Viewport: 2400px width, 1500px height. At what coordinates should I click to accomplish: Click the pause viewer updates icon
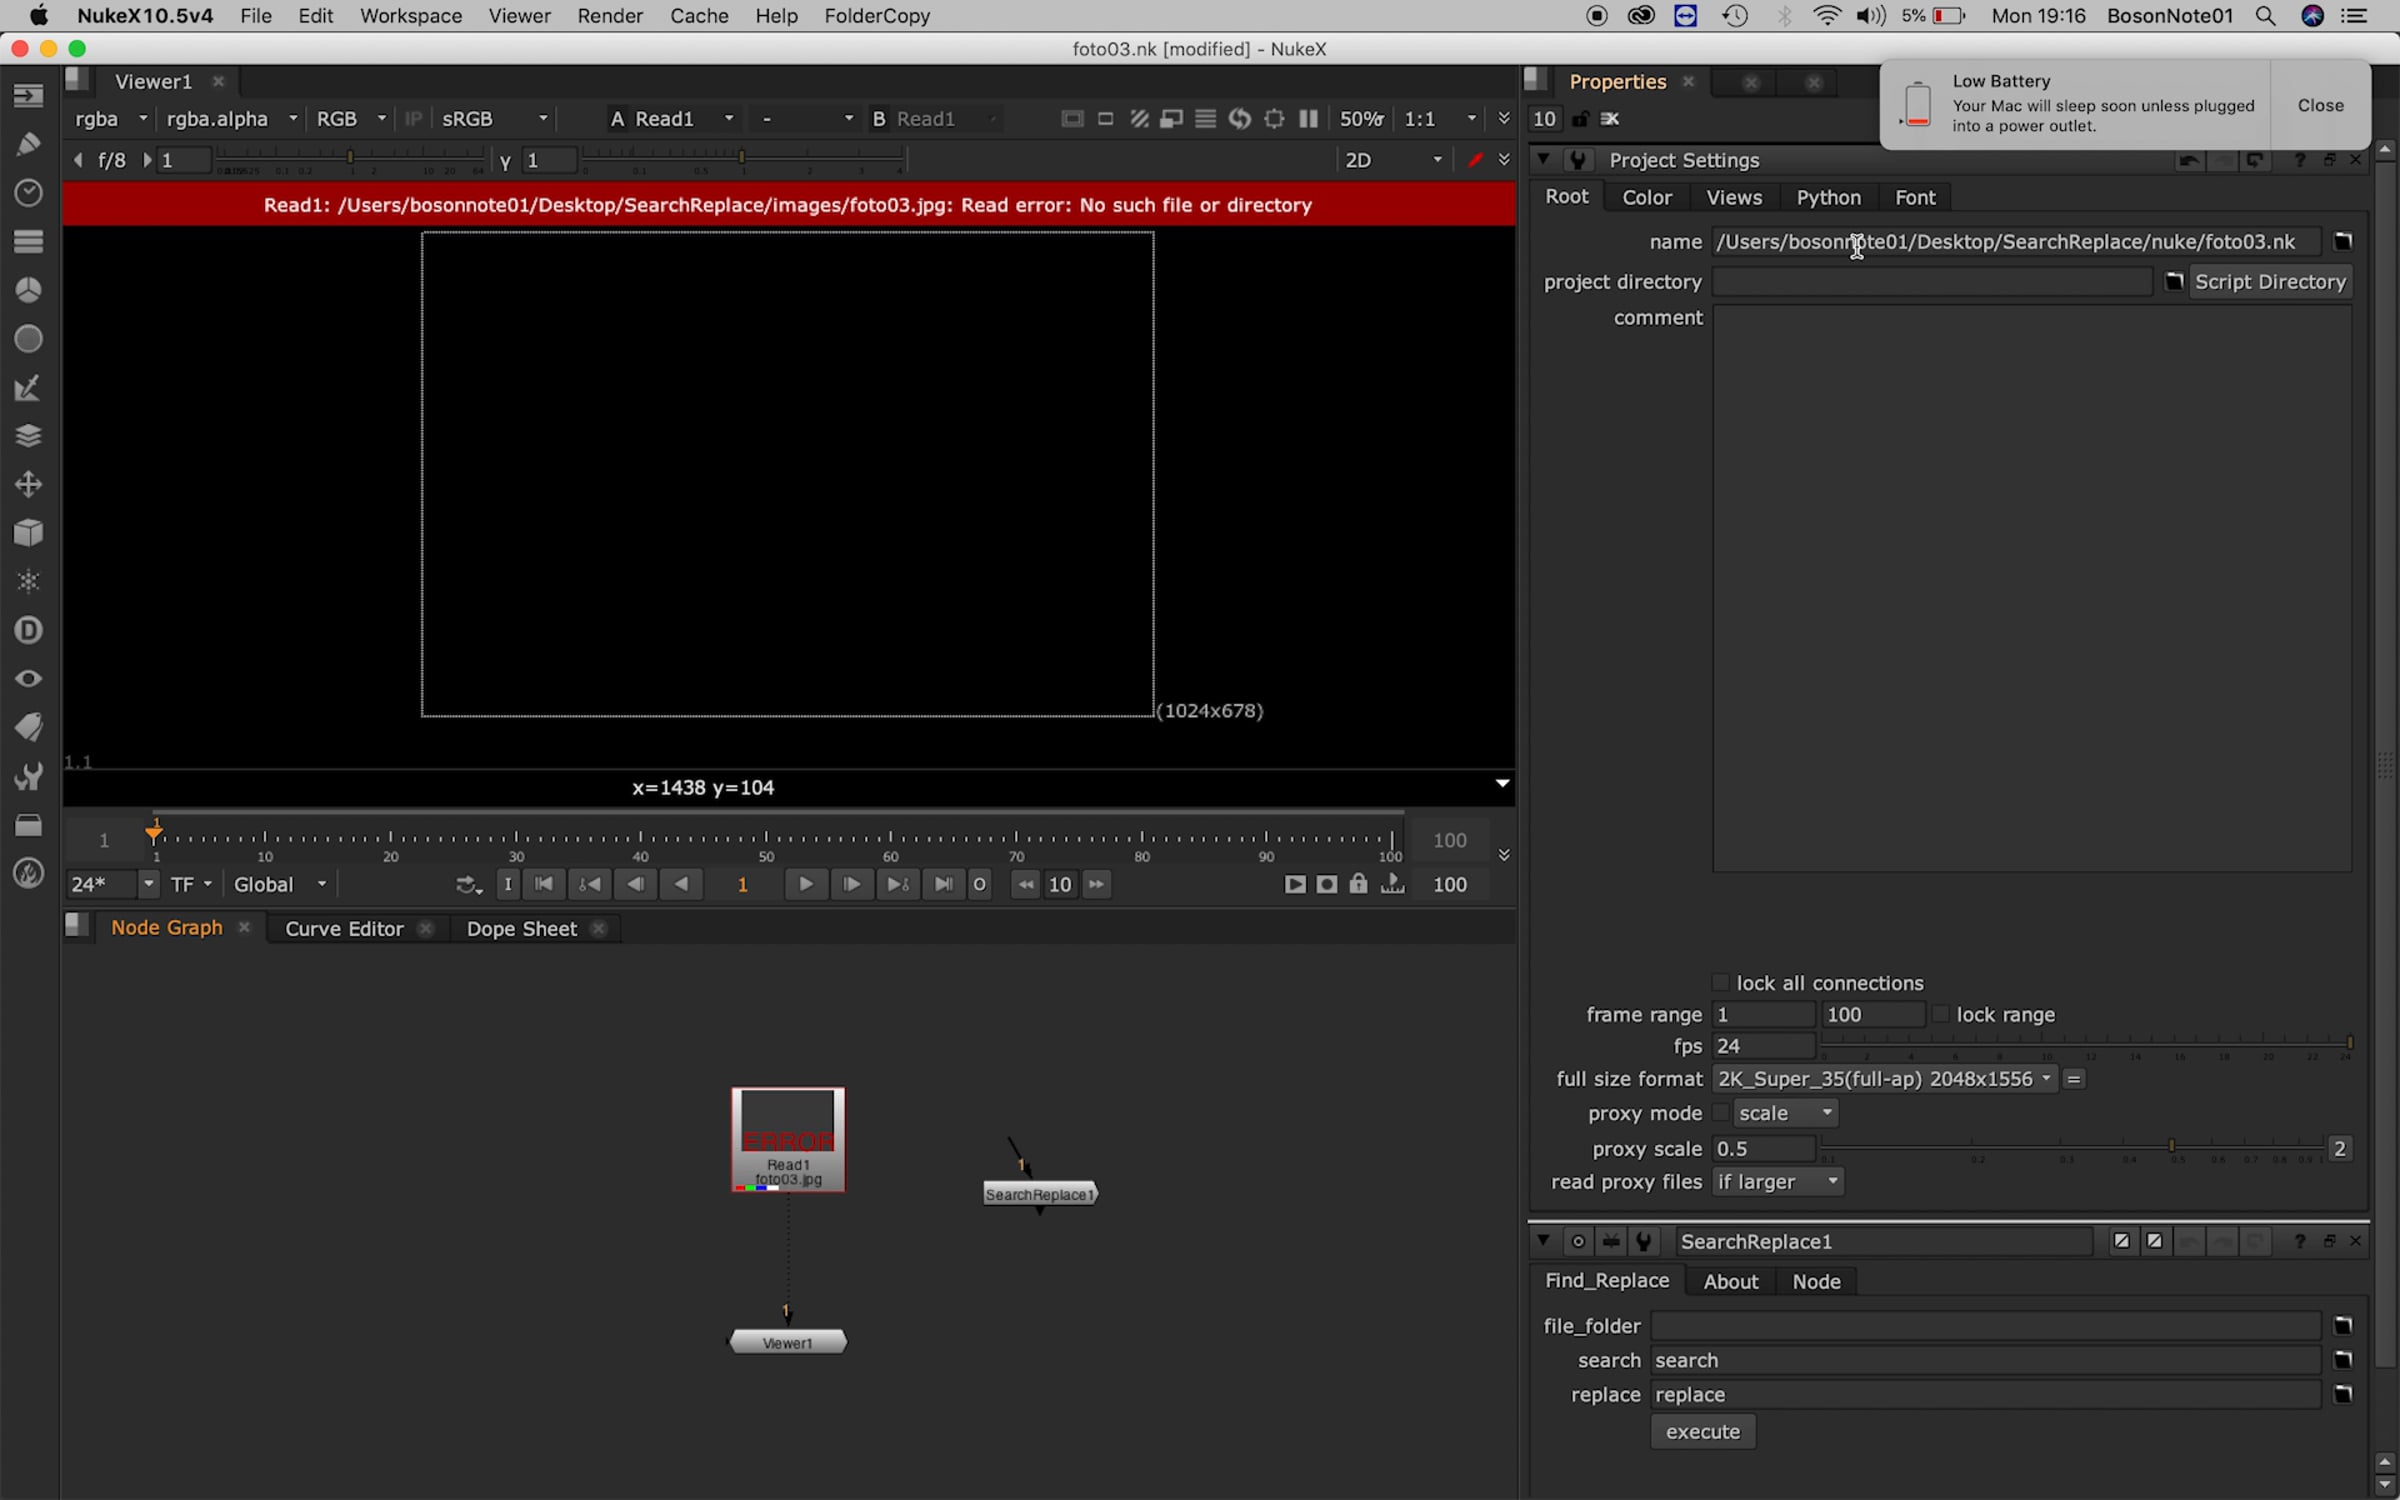tap(1308, 119)
